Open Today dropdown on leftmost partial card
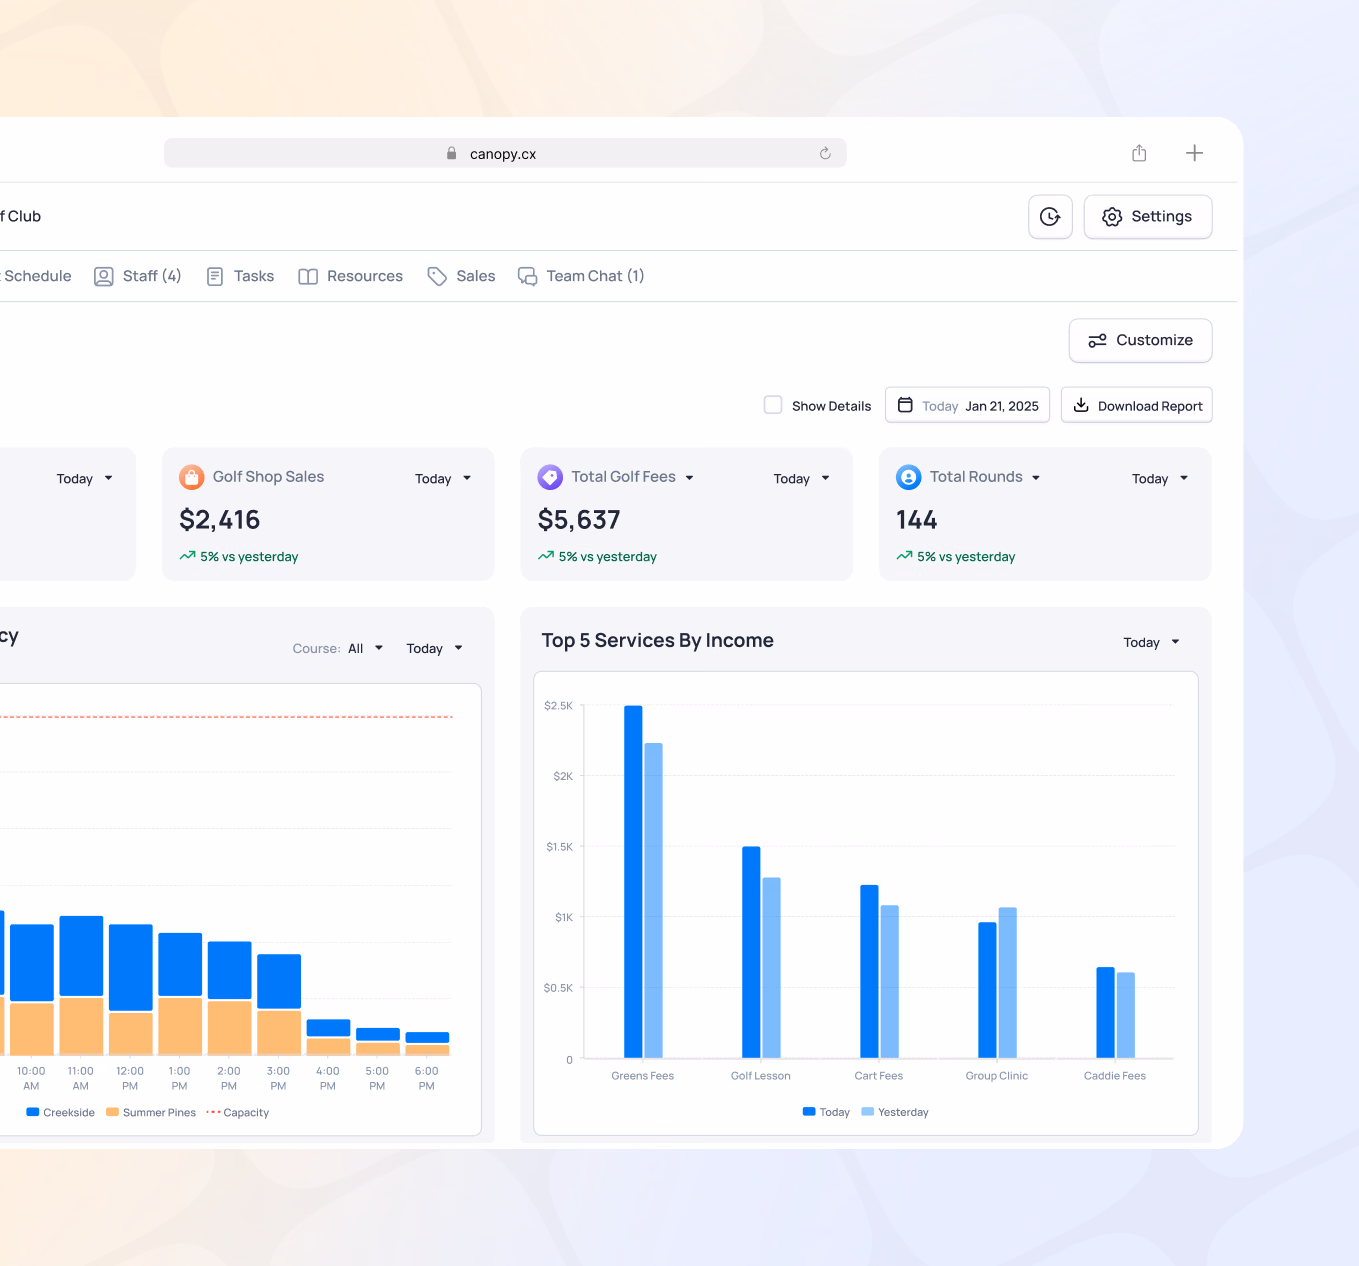The image size is (1359, 1266). coord(85,479)
